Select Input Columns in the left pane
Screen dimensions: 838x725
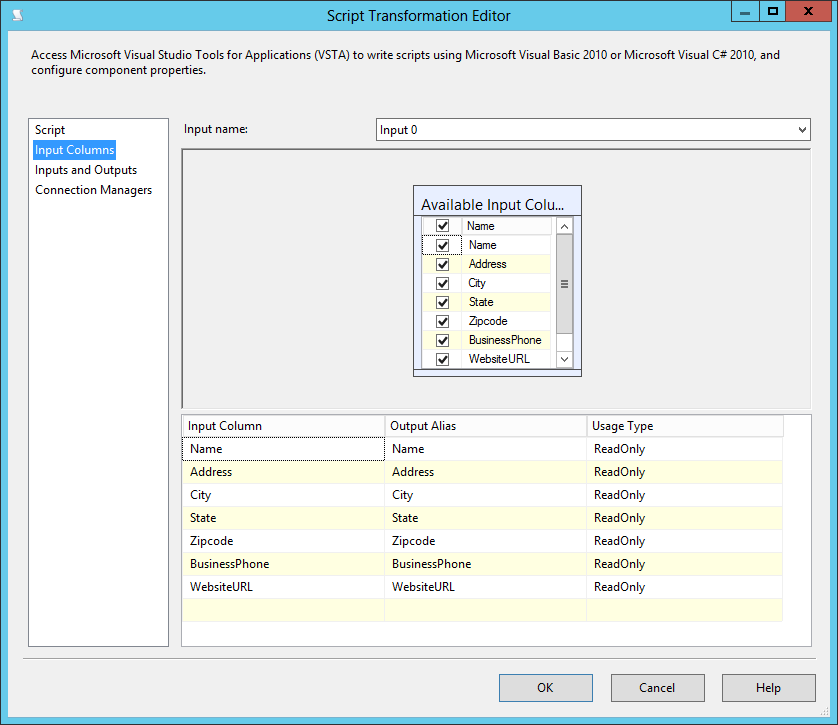click(x=74, y=149)
